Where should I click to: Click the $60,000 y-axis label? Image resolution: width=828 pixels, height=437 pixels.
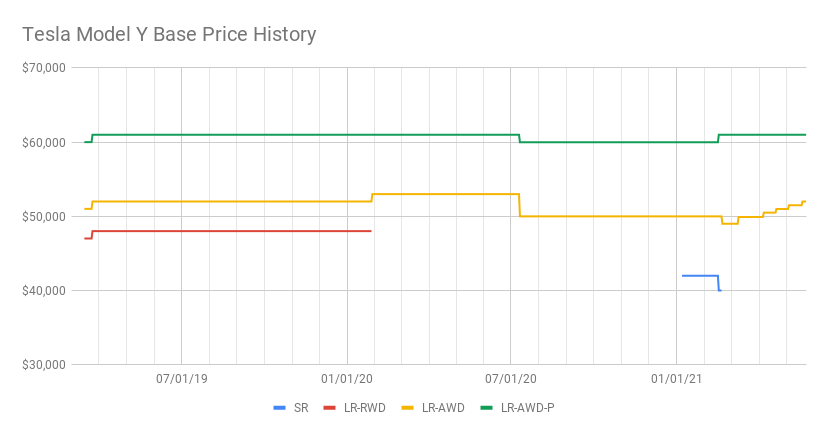tap(45, 142)
